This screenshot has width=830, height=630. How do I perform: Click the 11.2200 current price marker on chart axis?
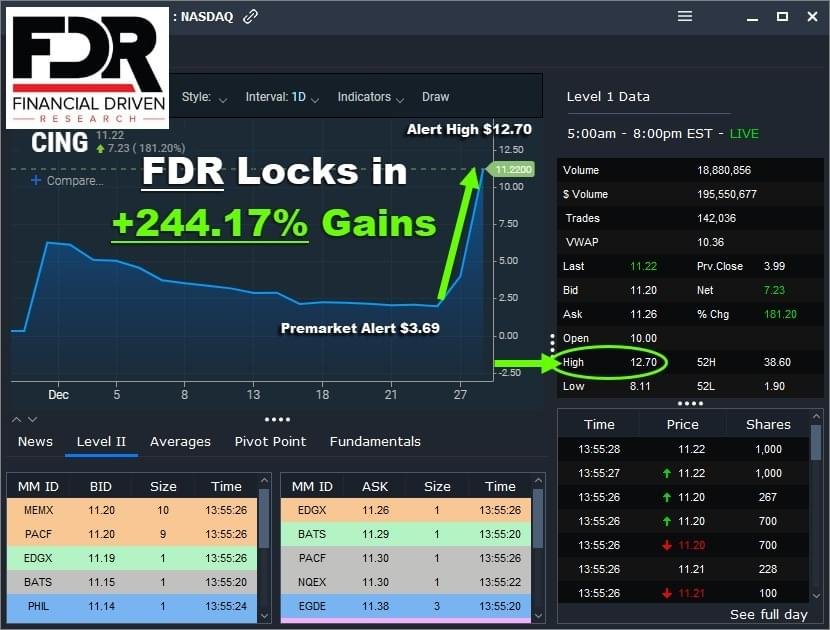click(511, 169)
